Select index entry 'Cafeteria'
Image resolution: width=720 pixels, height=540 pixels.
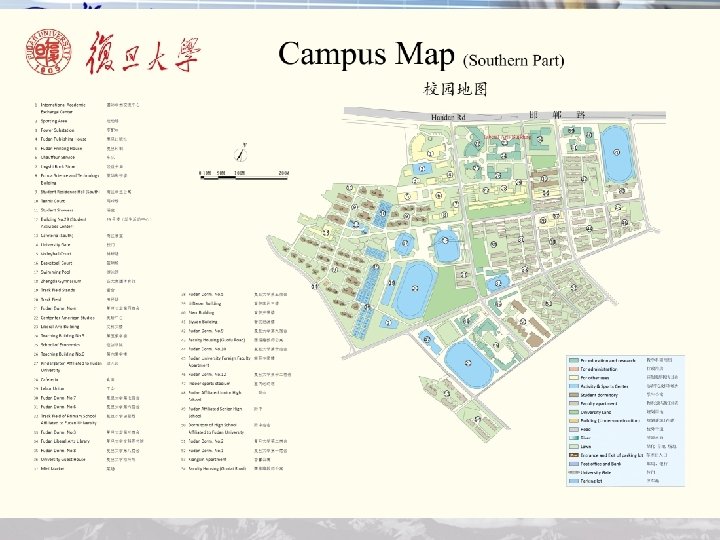50,380
